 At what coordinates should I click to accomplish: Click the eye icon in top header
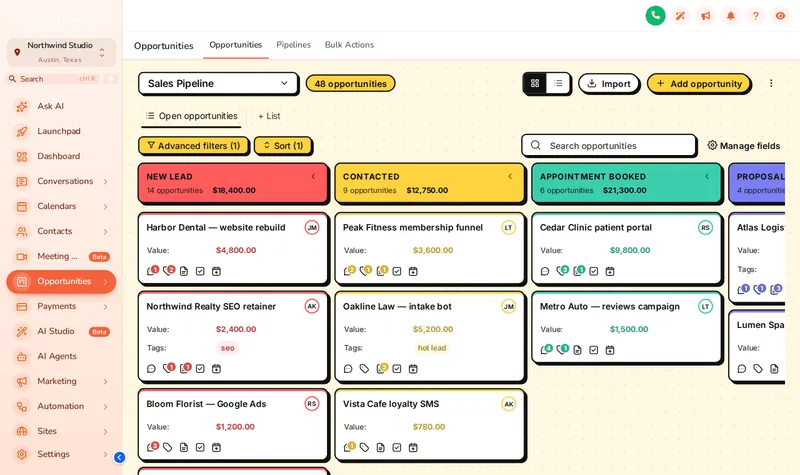[x=780, y=16]
